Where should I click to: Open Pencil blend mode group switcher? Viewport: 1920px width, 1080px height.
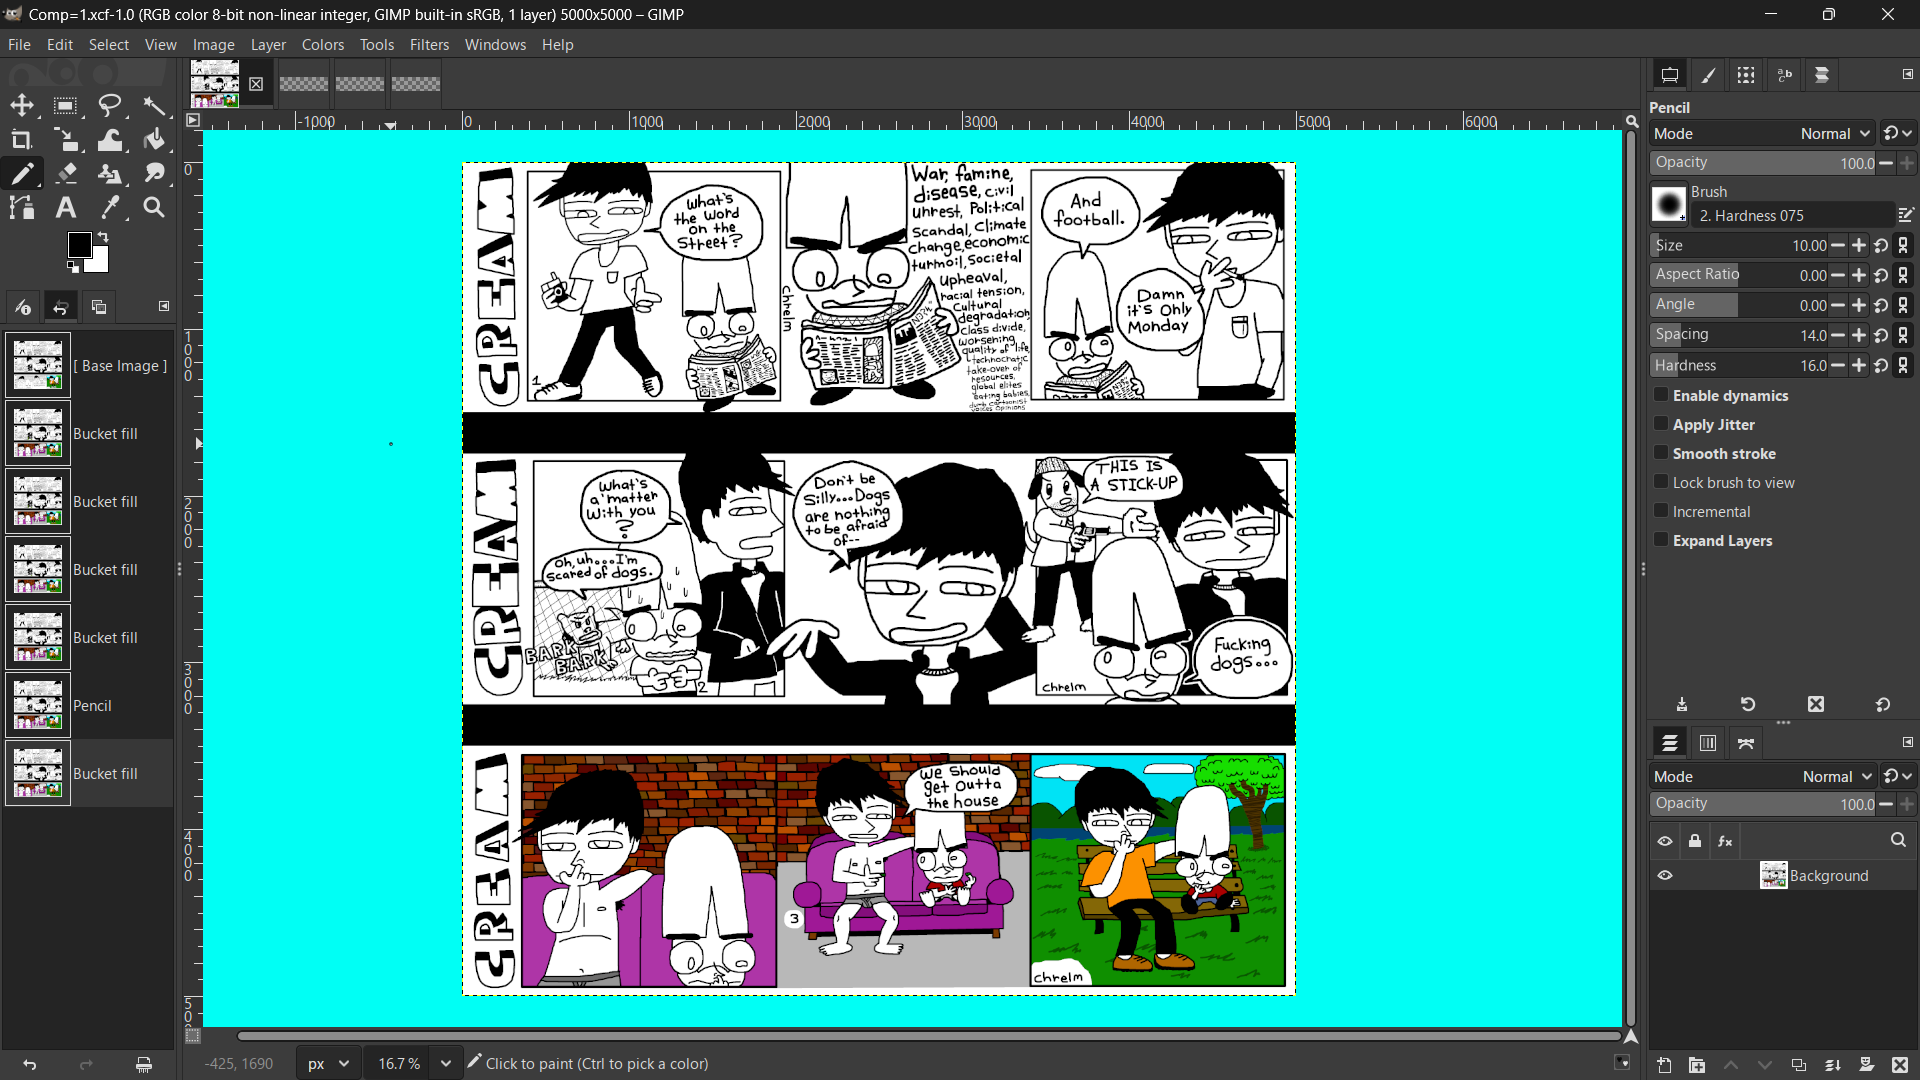coord(1897,133)
